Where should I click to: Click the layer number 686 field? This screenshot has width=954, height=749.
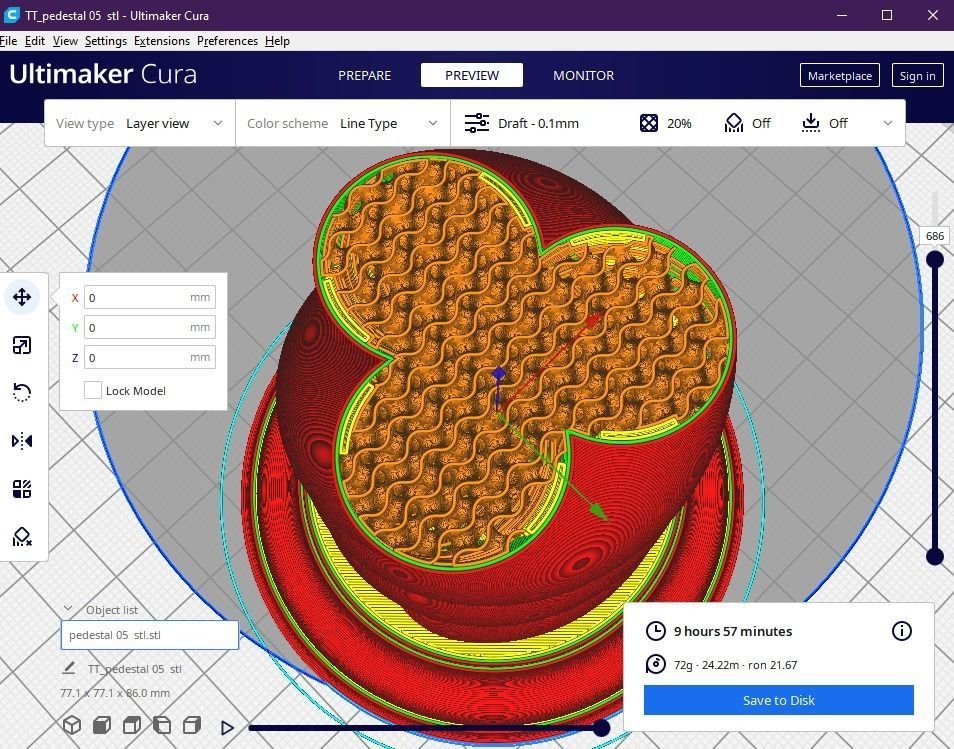click(935, 236)
